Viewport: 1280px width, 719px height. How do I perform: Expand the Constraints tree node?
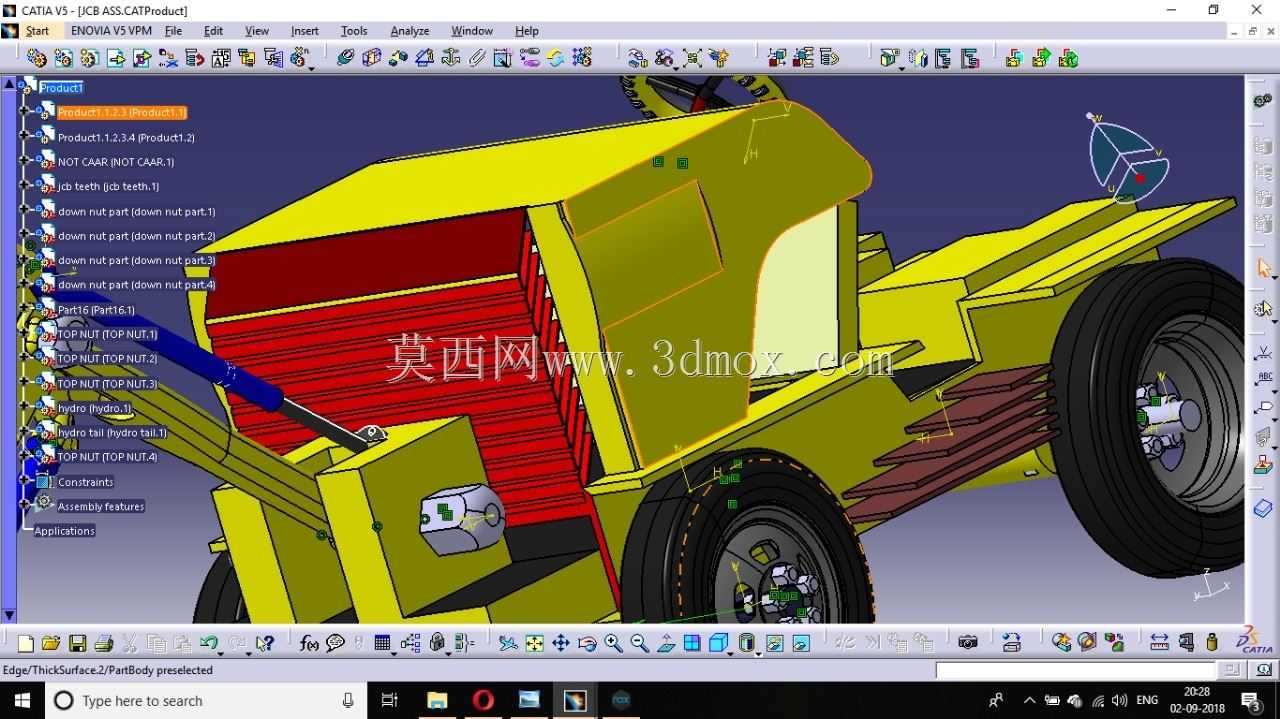[24, 481]
